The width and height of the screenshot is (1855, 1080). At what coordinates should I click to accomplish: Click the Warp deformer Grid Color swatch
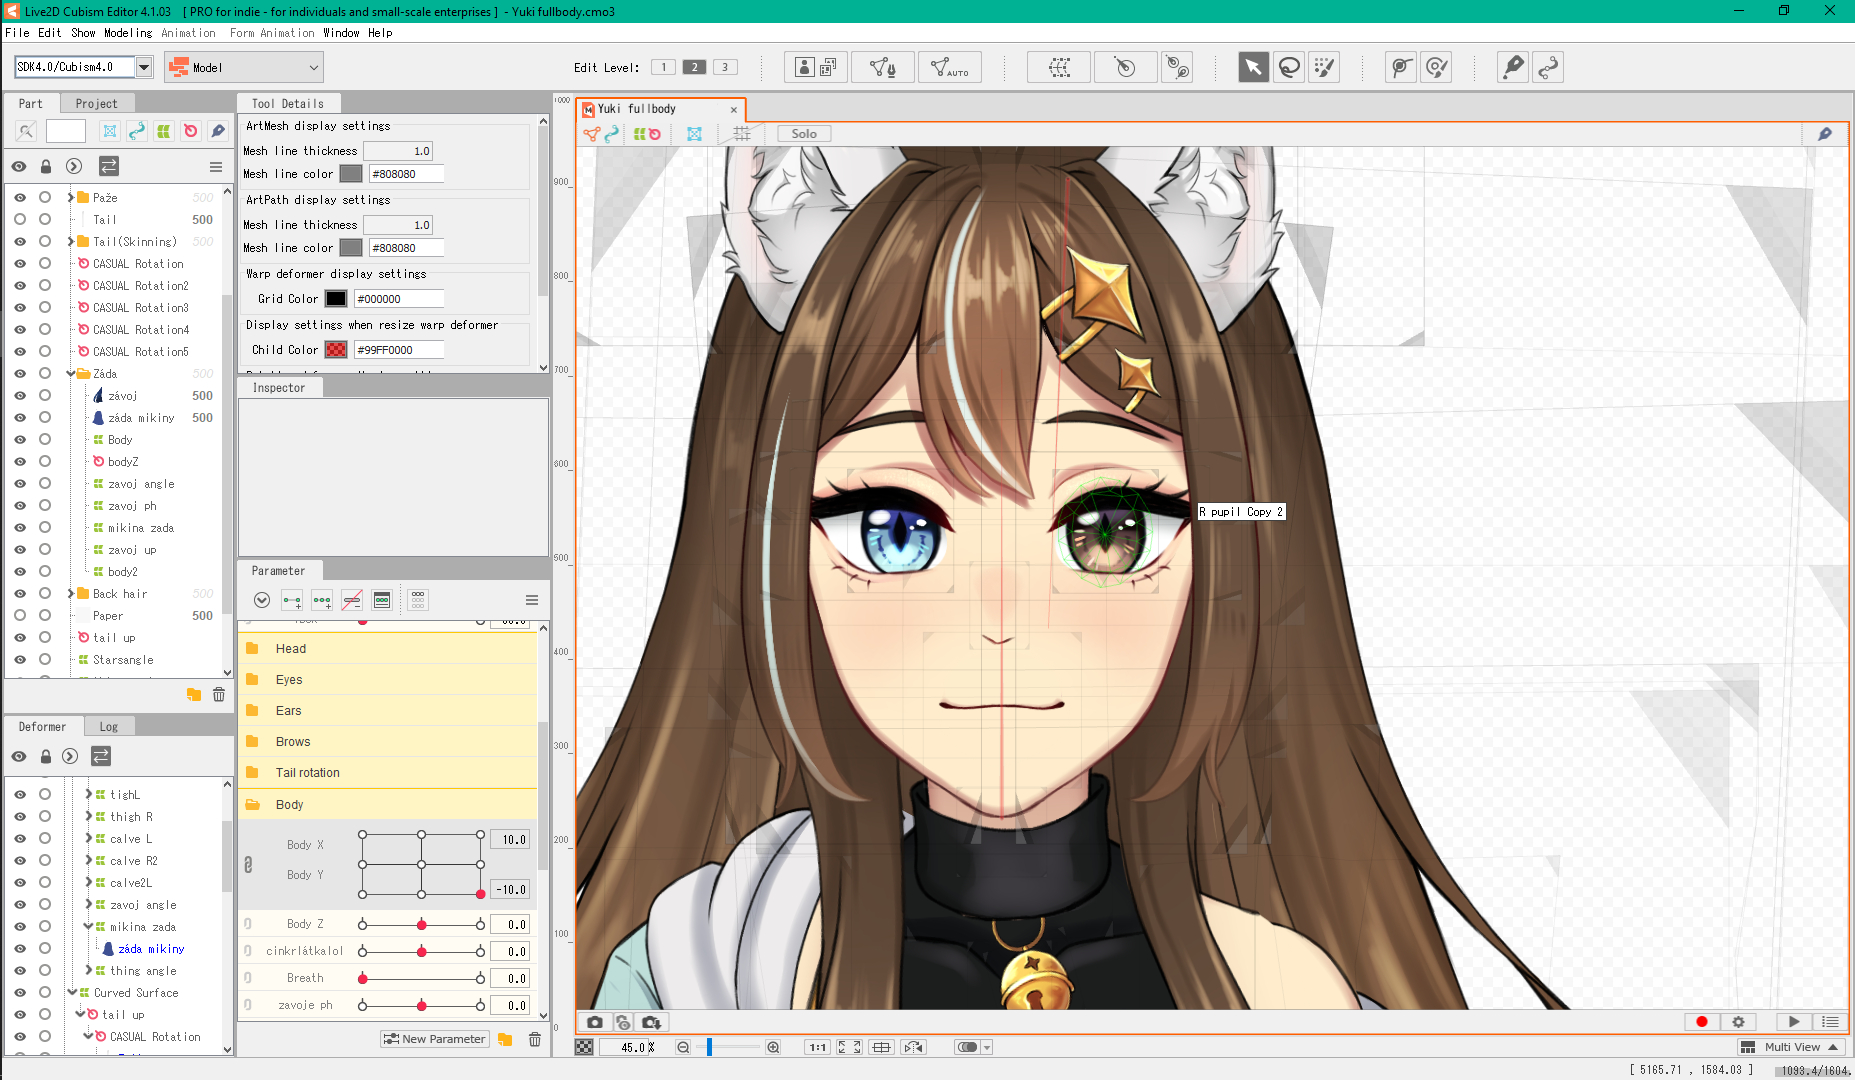(x=336, y=299)
